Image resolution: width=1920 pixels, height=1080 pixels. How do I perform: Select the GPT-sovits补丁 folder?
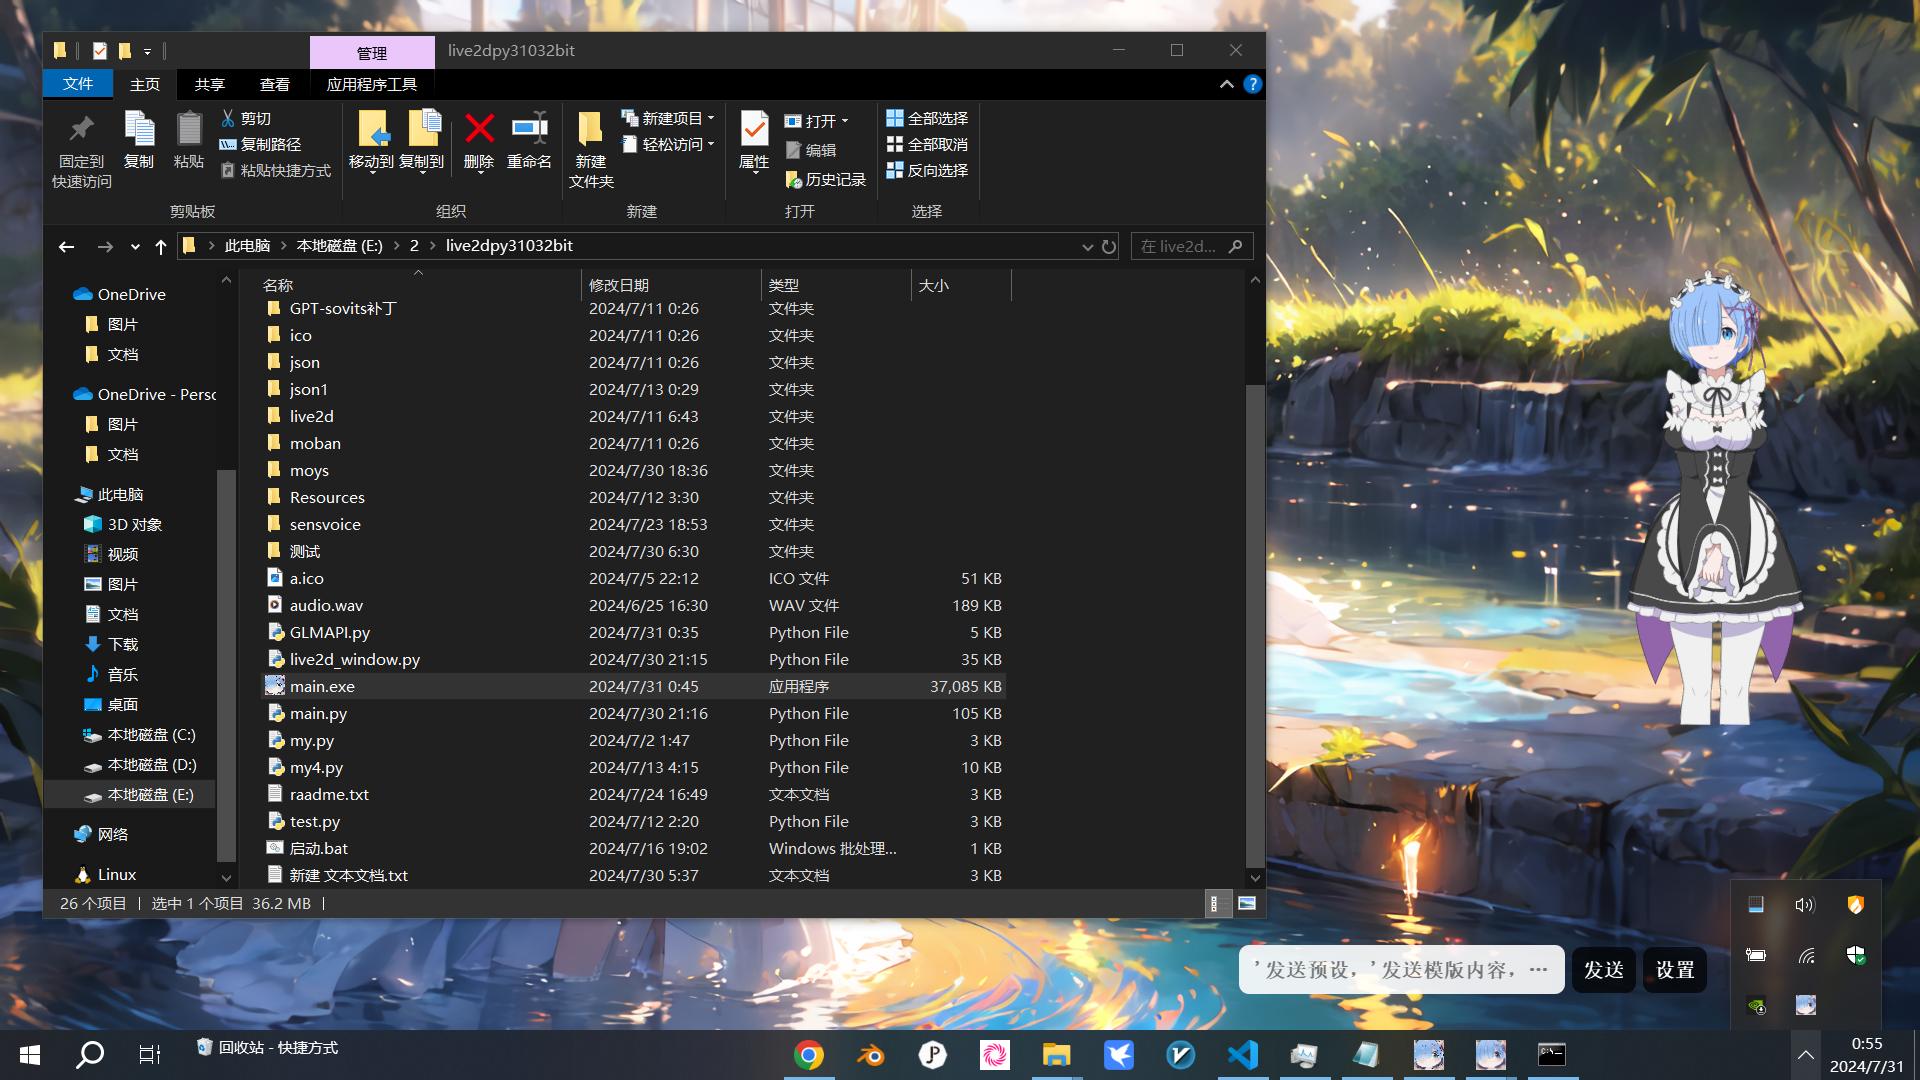click(634, 309)
